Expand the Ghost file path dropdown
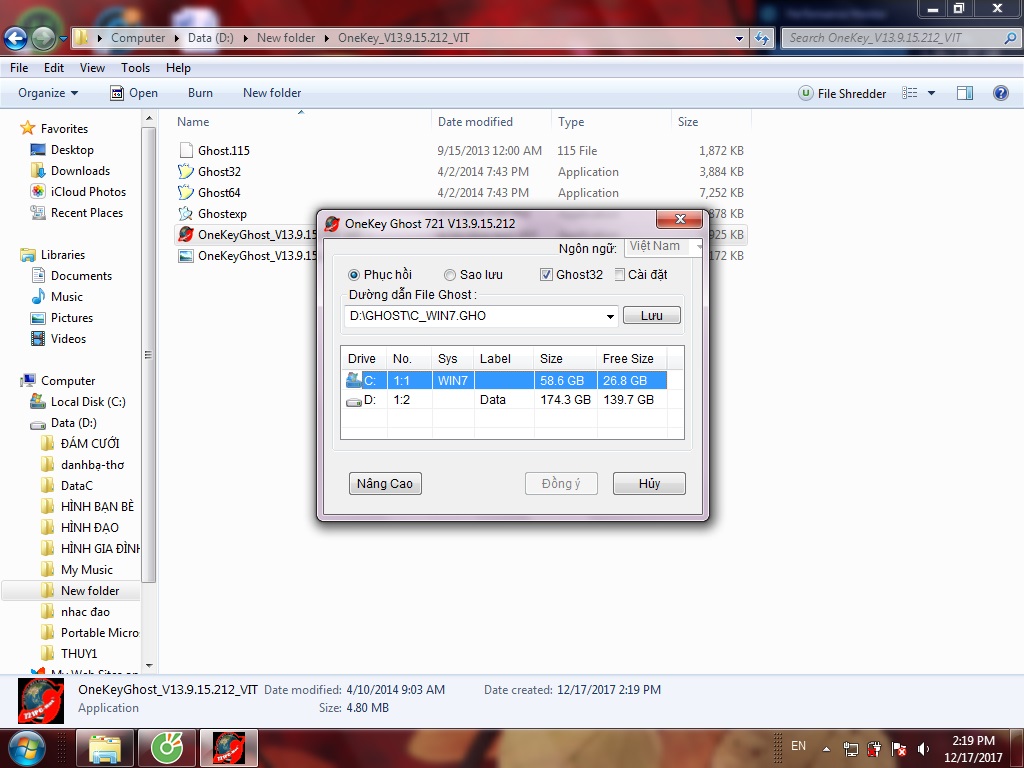The height and width of the screenshot is (768, 1024). click(x=610, y=317)
